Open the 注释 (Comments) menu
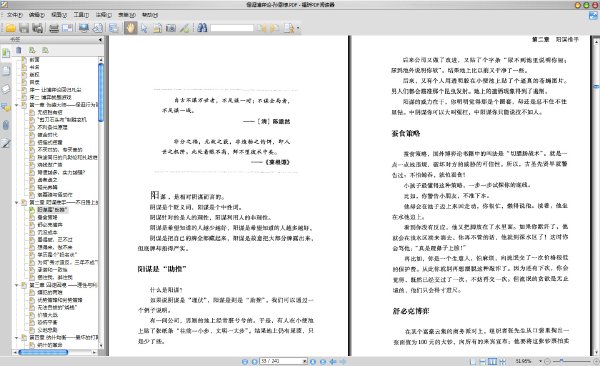Image resolution: width=600 pixels, height=366 pixels. (x=104, y=15)
